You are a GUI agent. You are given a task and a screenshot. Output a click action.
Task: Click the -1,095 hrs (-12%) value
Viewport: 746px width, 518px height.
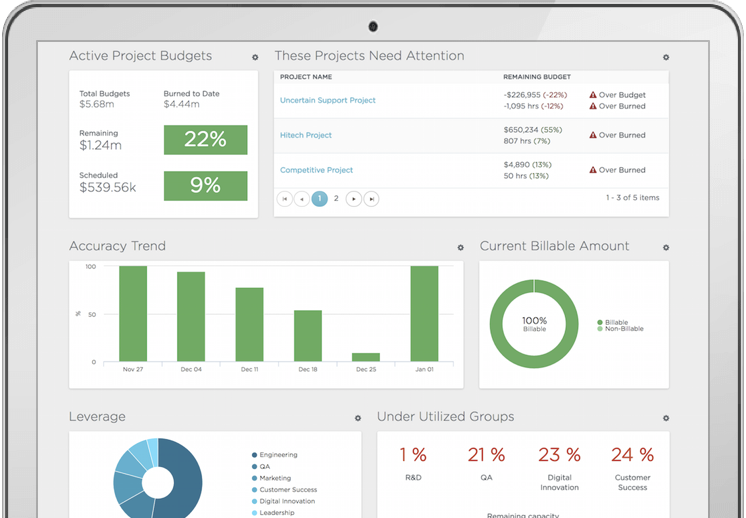coord(533,106)
